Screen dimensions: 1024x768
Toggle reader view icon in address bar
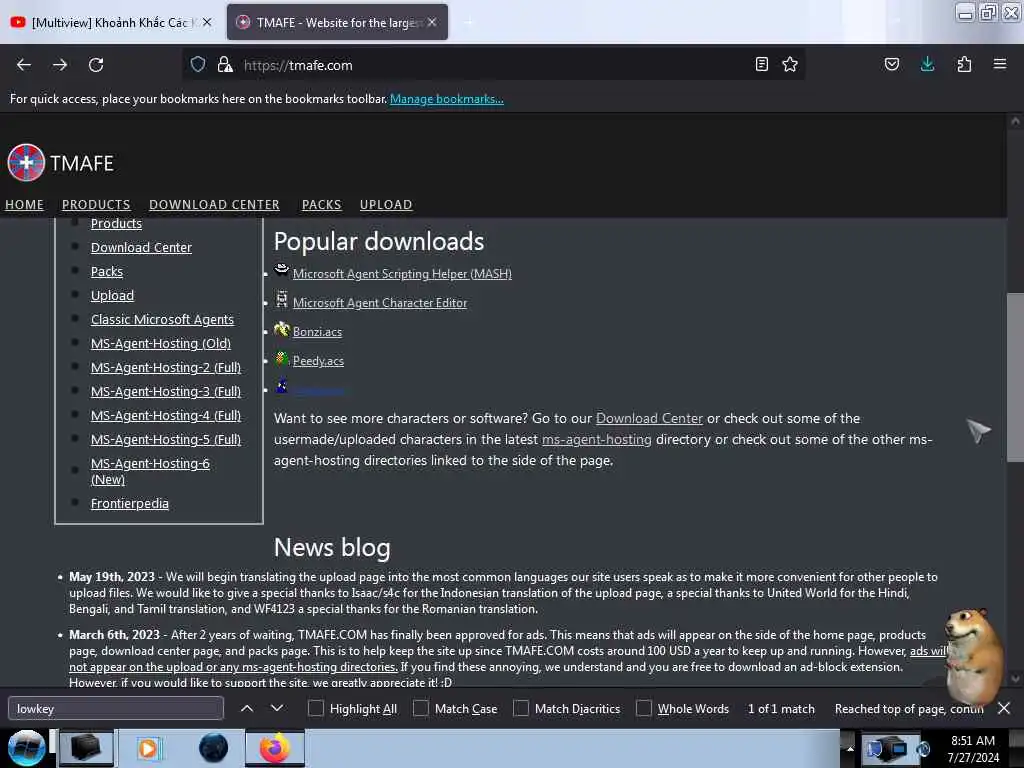[761, 64]
